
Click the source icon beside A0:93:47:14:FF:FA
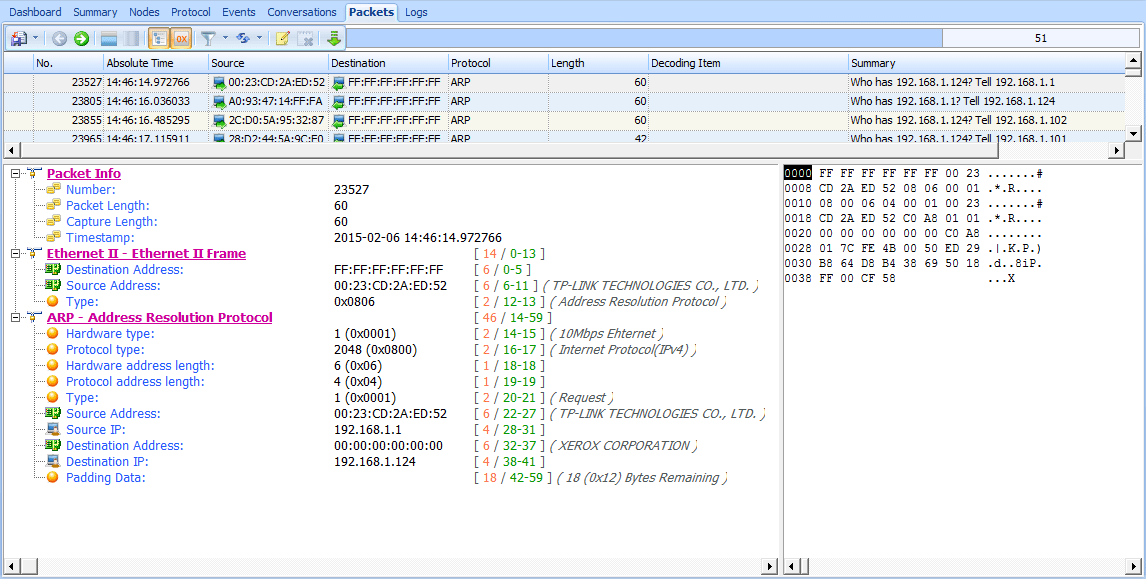(x=219, y=102)
